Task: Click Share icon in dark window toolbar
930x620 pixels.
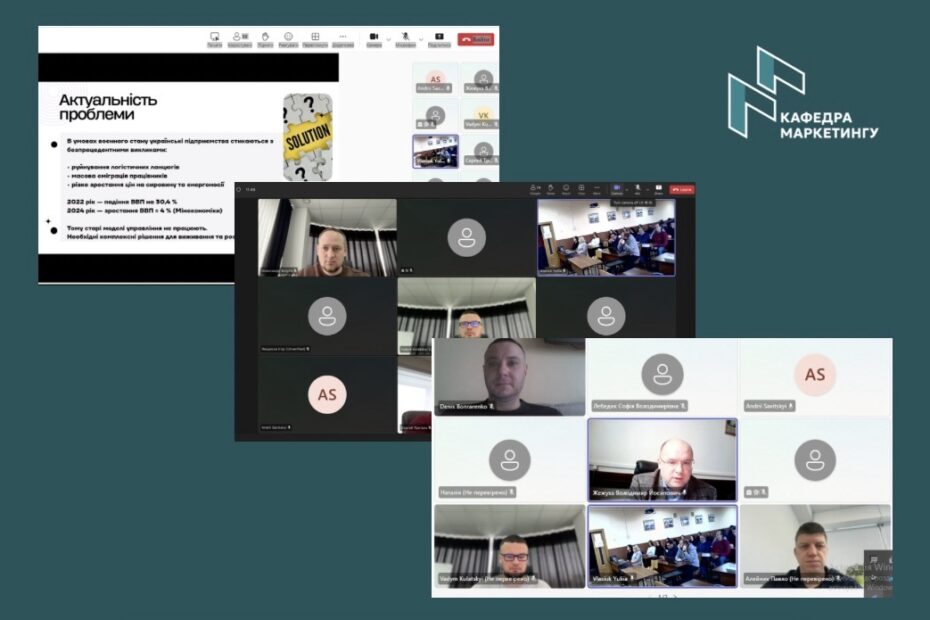Action: [658, 188]
